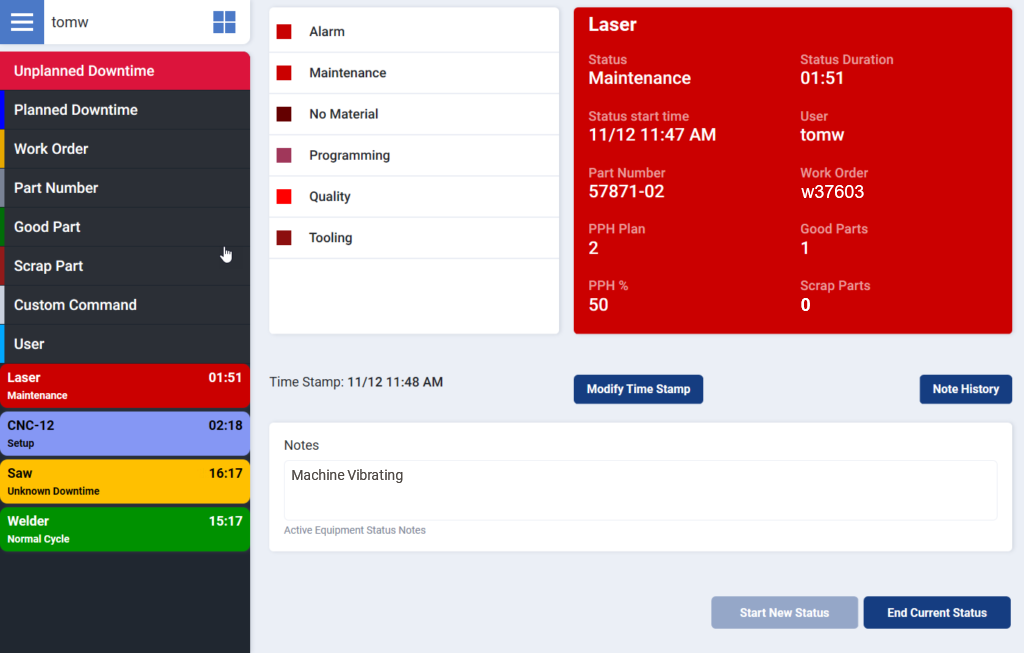1024x653 pixels.
Task: Select the Welder Normal Cycle tile
Action: (125, 530)
